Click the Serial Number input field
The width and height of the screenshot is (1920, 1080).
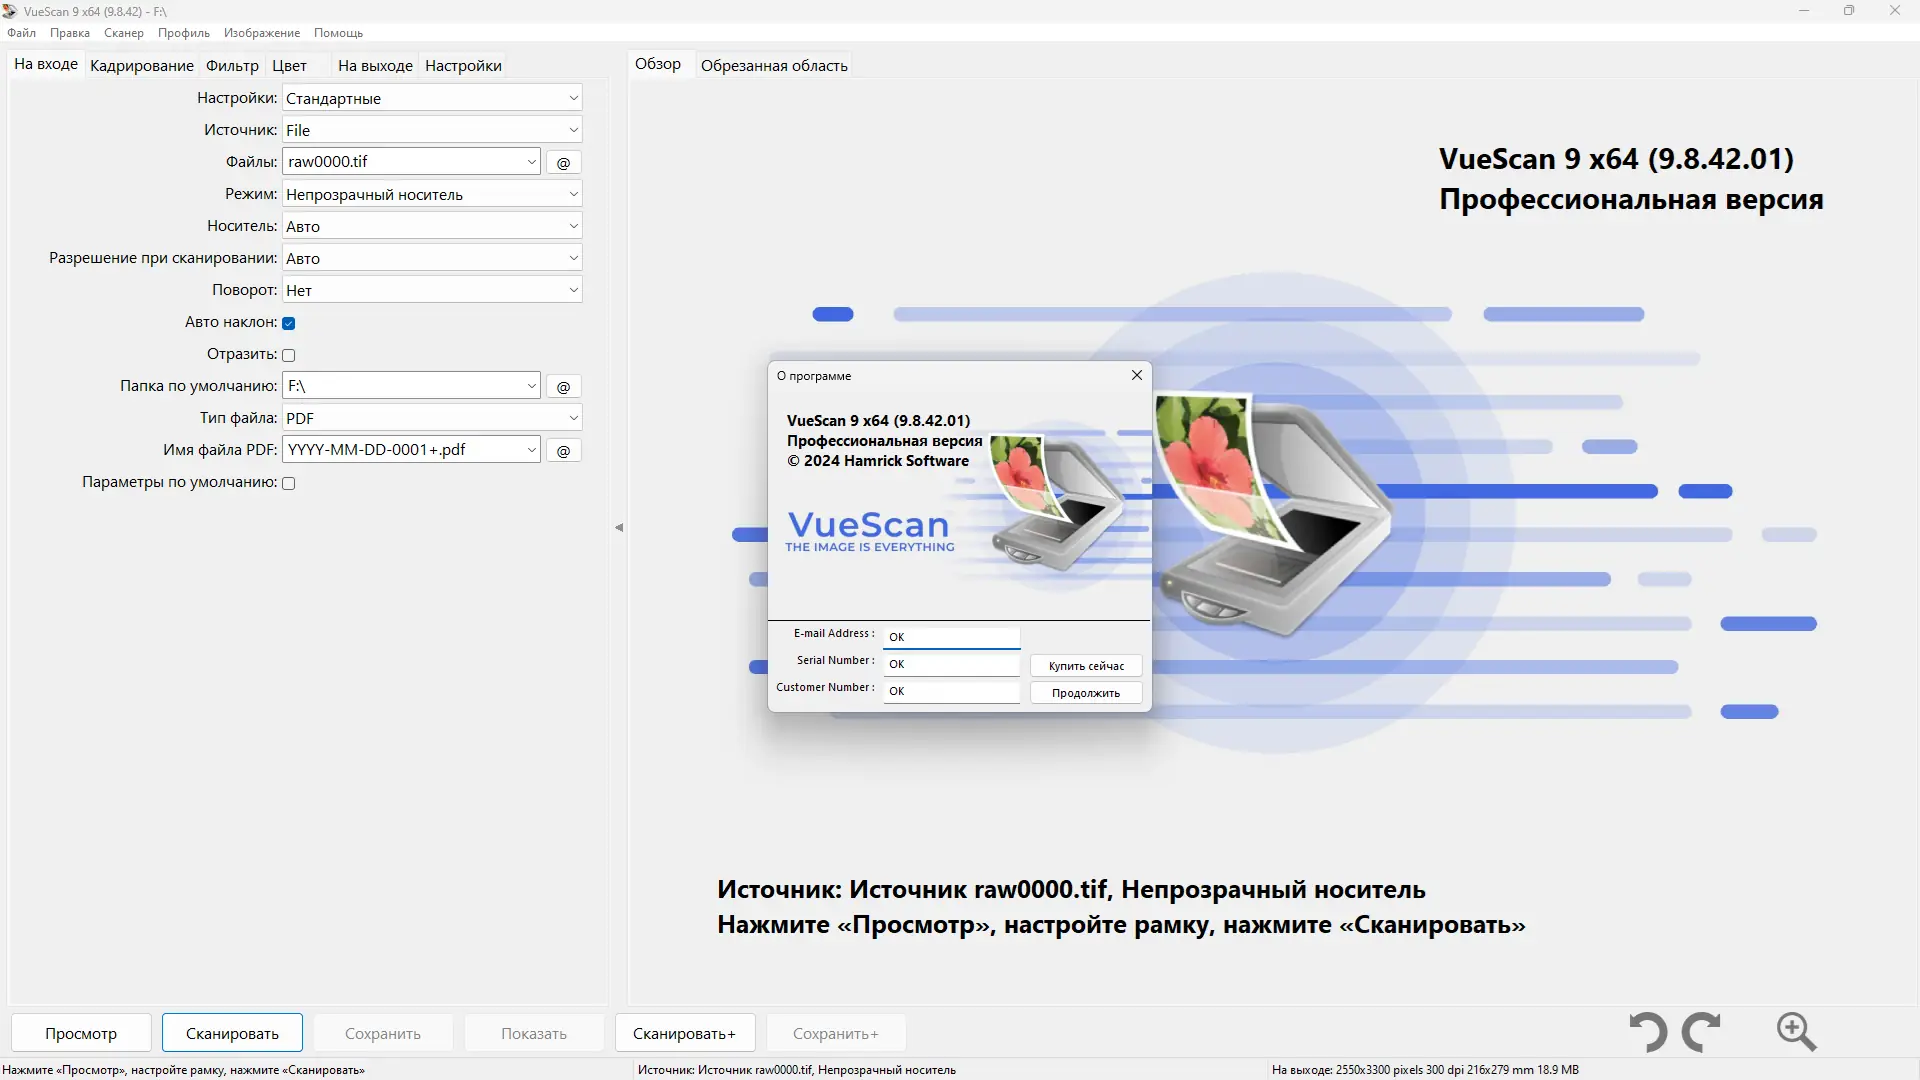coord(950,663)
